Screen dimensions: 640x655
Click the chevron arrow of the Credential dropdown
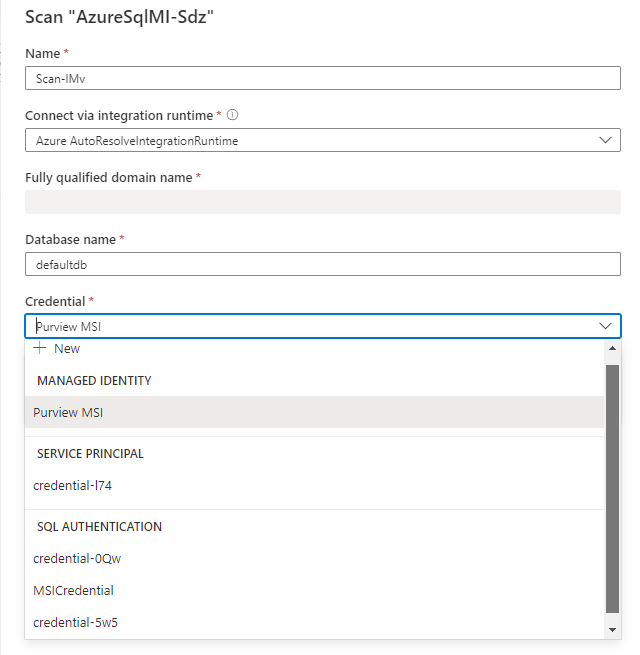point(605,326)
